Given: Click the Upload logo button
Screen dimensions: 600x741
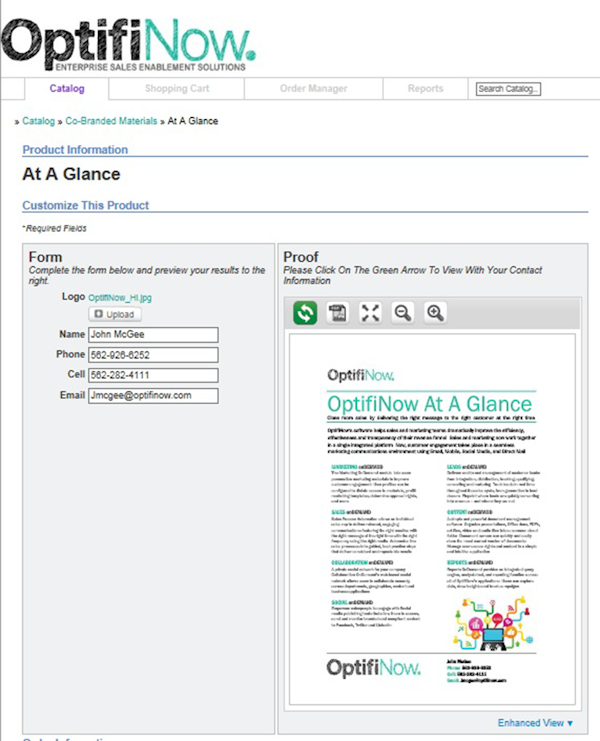Looking at the screenshot, I should click(115, 314).
